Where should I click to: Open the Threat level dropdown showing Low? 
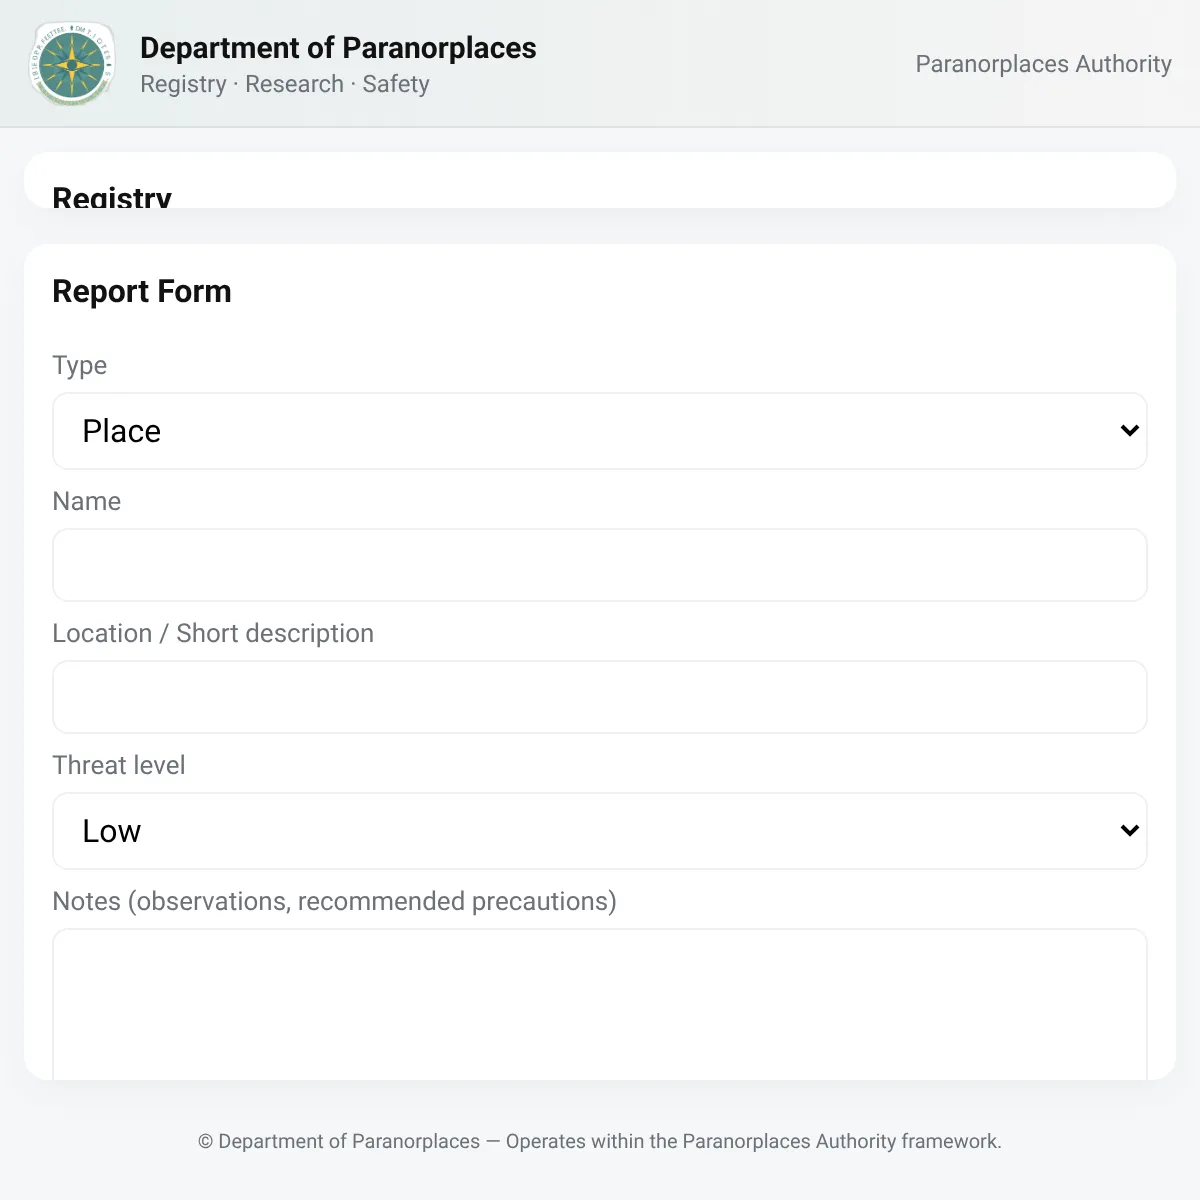pyautogui.click(x=600, y=831)
